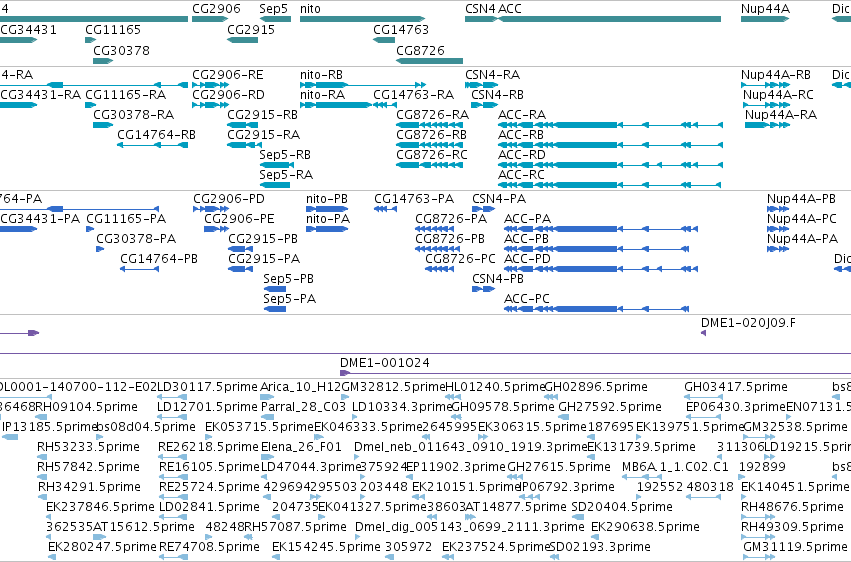851x562 pixels.
Task: Select transcript ACC-RA
Action: click(611, 125)
